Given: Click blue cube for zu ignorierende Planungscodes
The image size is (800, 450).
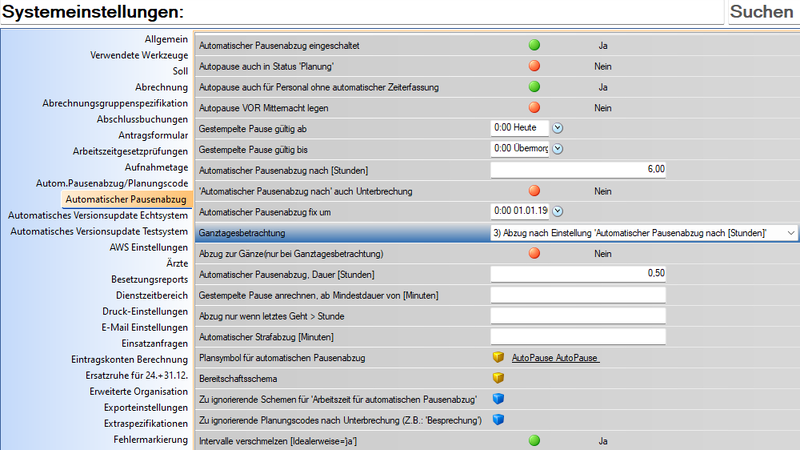Looking at the screenshot, I should (498, 420).
